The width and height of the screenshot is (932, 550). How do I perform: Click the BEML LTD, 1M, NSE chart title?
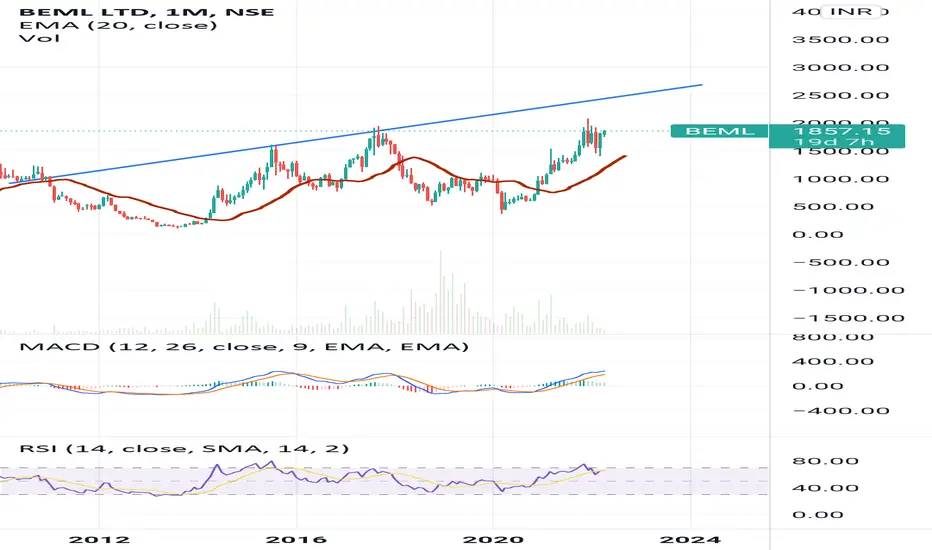tap(147, 11)
